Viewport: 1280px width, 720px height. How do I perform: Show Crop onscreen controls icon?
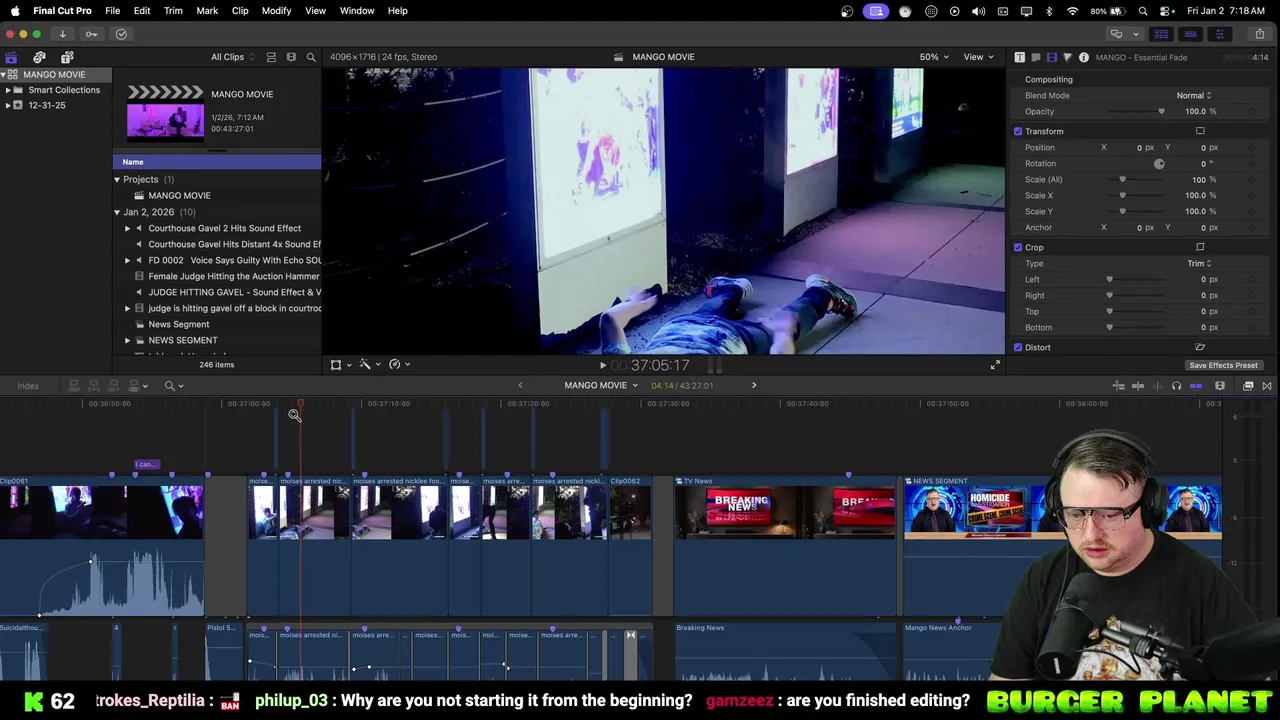tap(1200, 247)
